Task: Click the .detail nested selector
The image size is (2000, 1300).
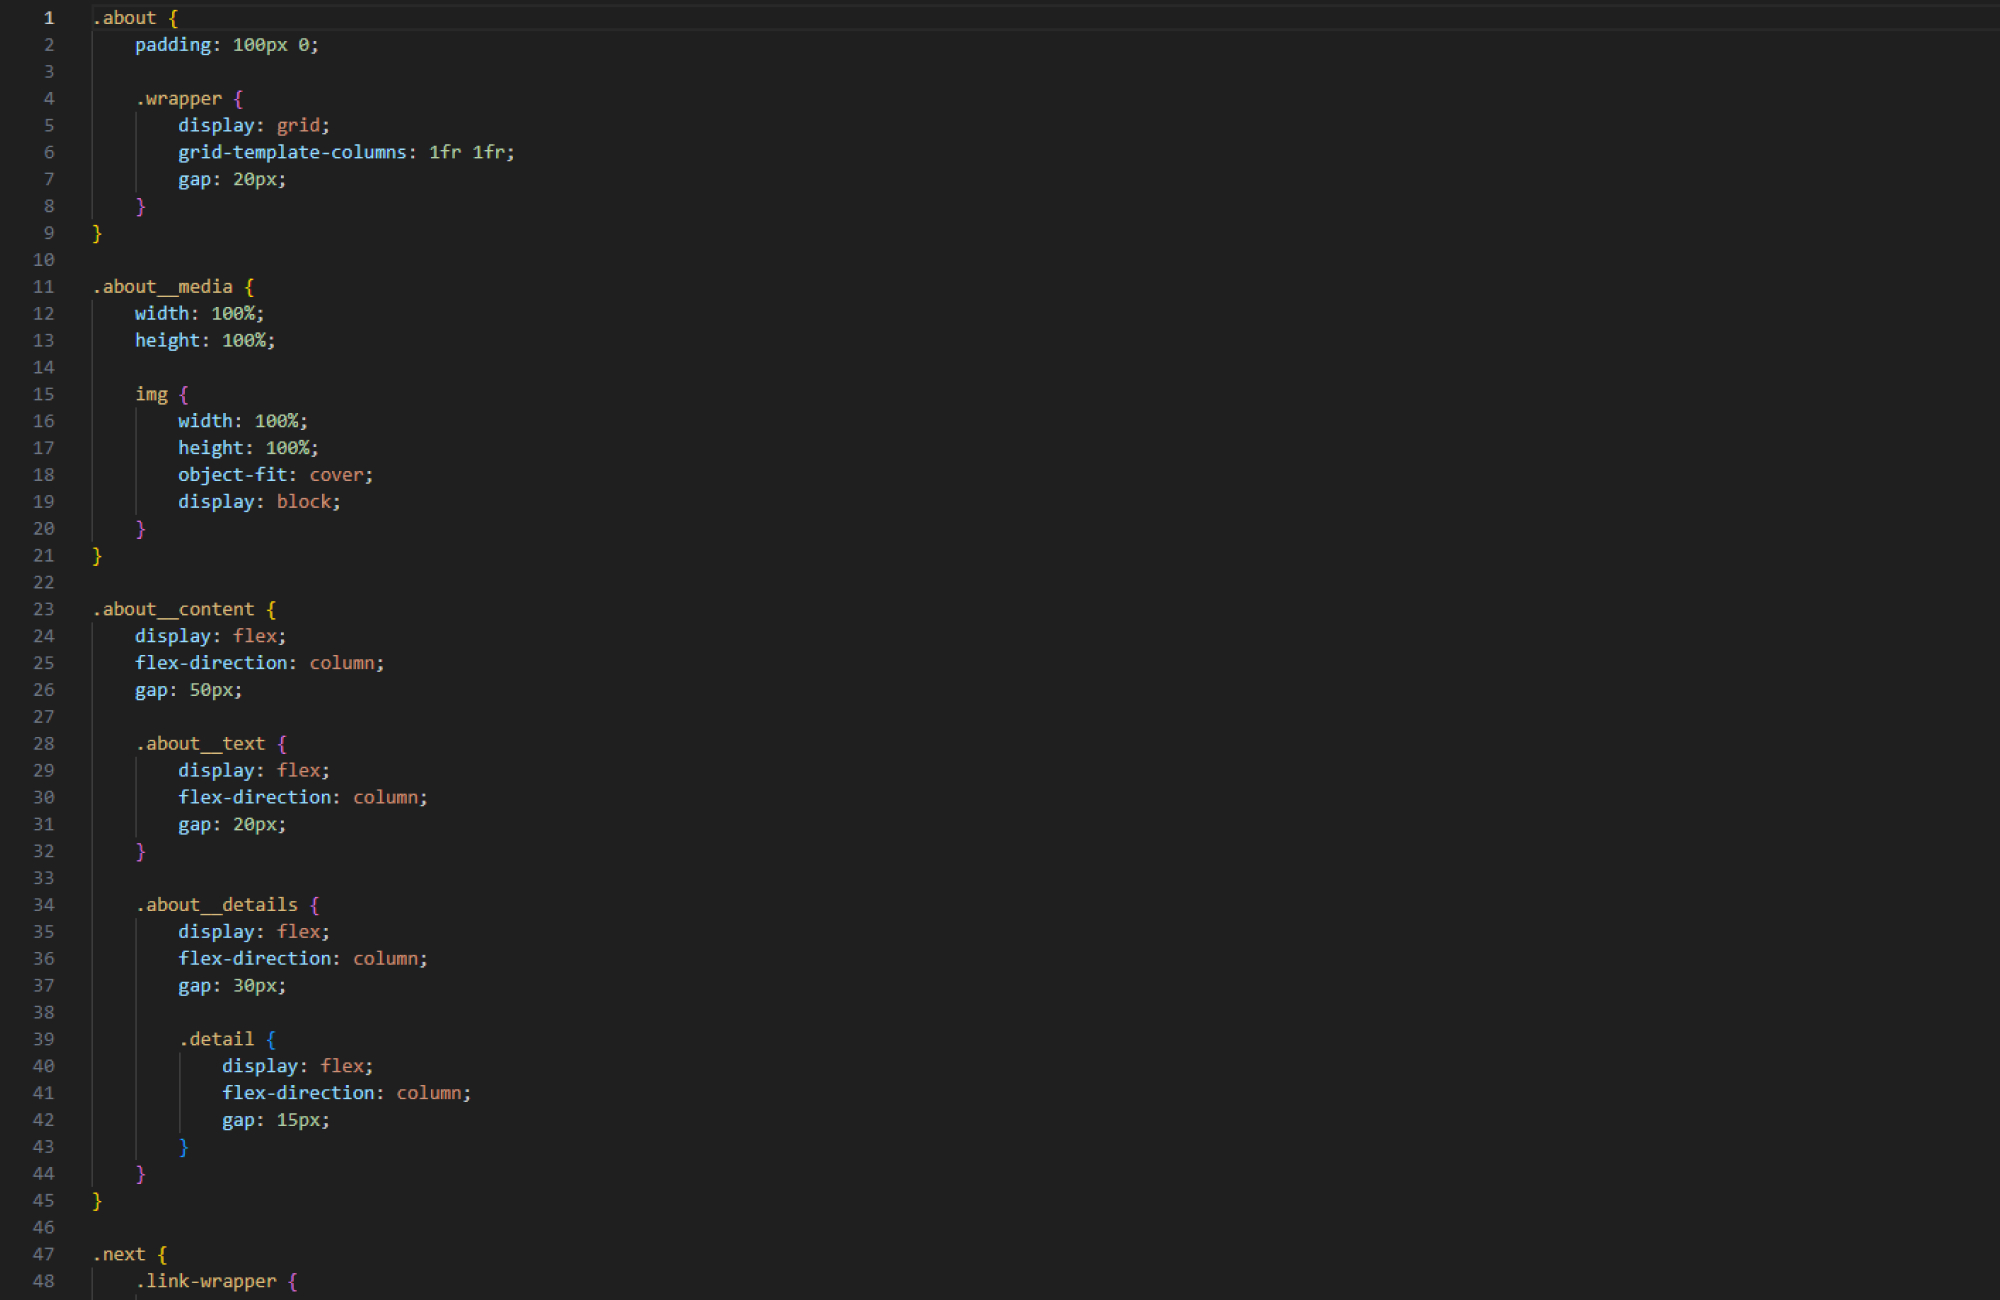Action: coord(217,1039)
